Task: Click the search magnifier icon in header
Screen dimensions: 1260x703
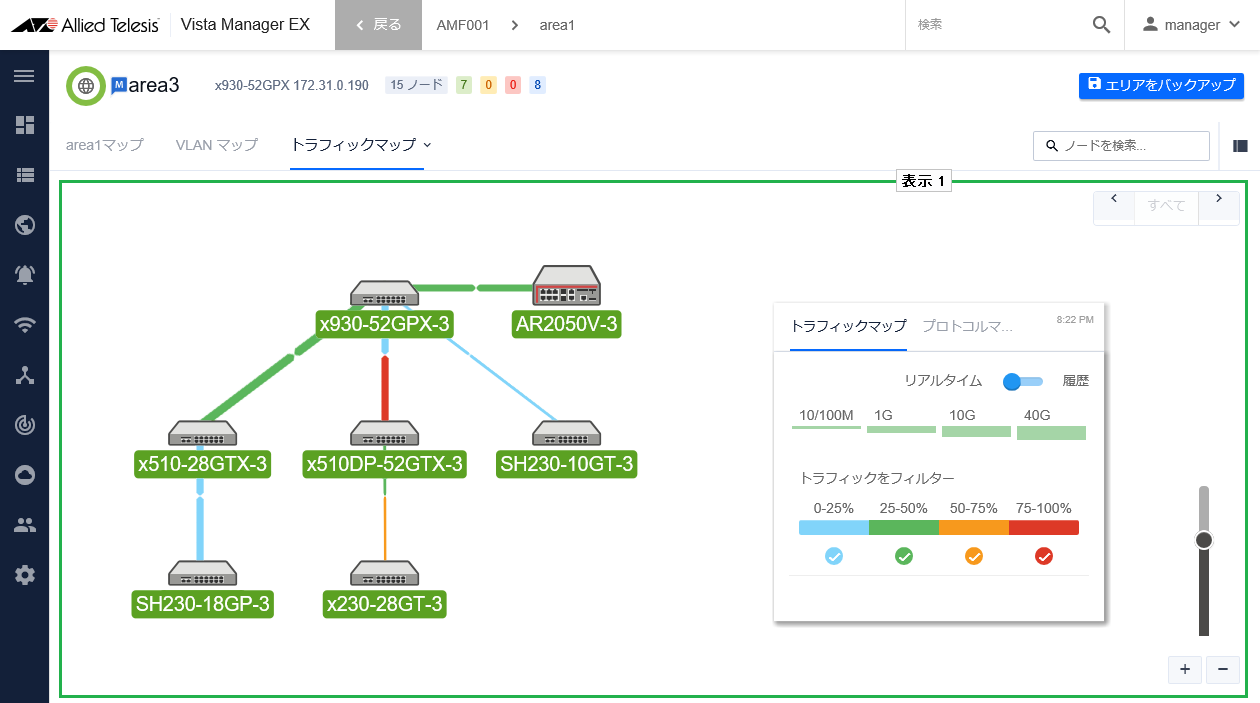Action: 1101,25
